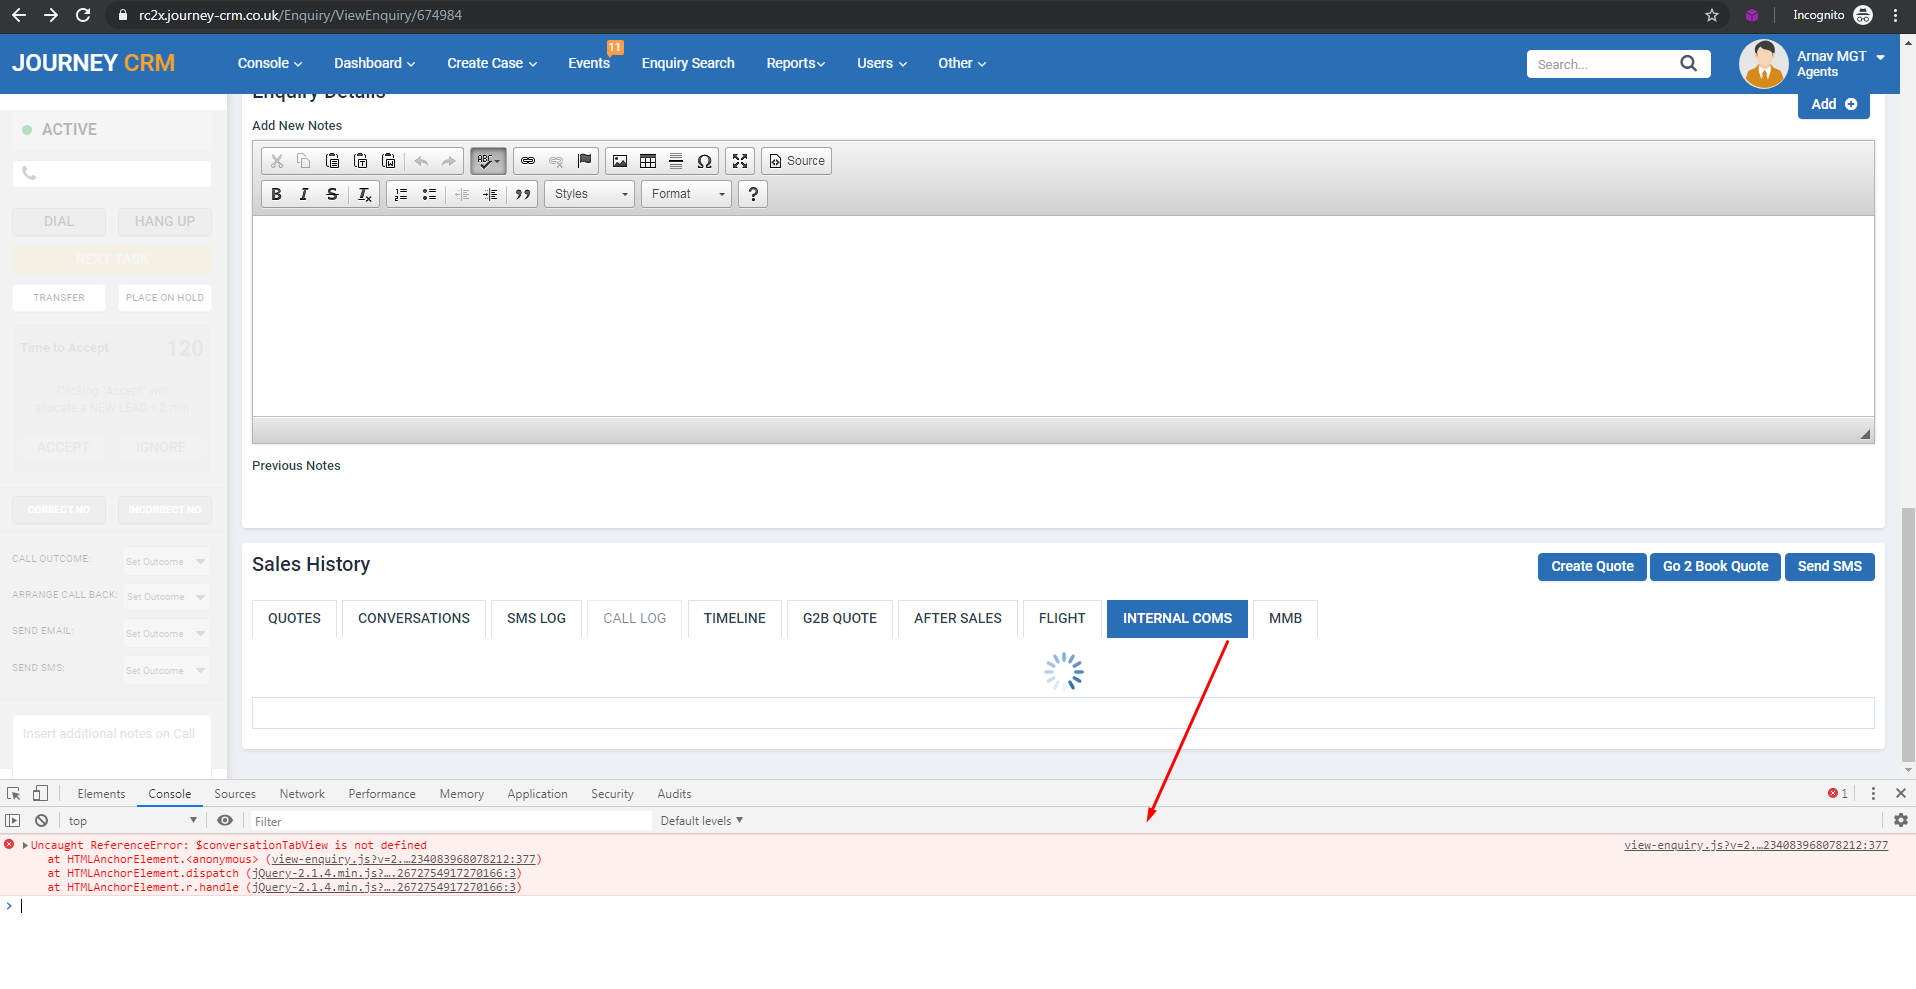Click the page vertical scrollbar
The image size is (1916, 989).
click(1908, 635)
